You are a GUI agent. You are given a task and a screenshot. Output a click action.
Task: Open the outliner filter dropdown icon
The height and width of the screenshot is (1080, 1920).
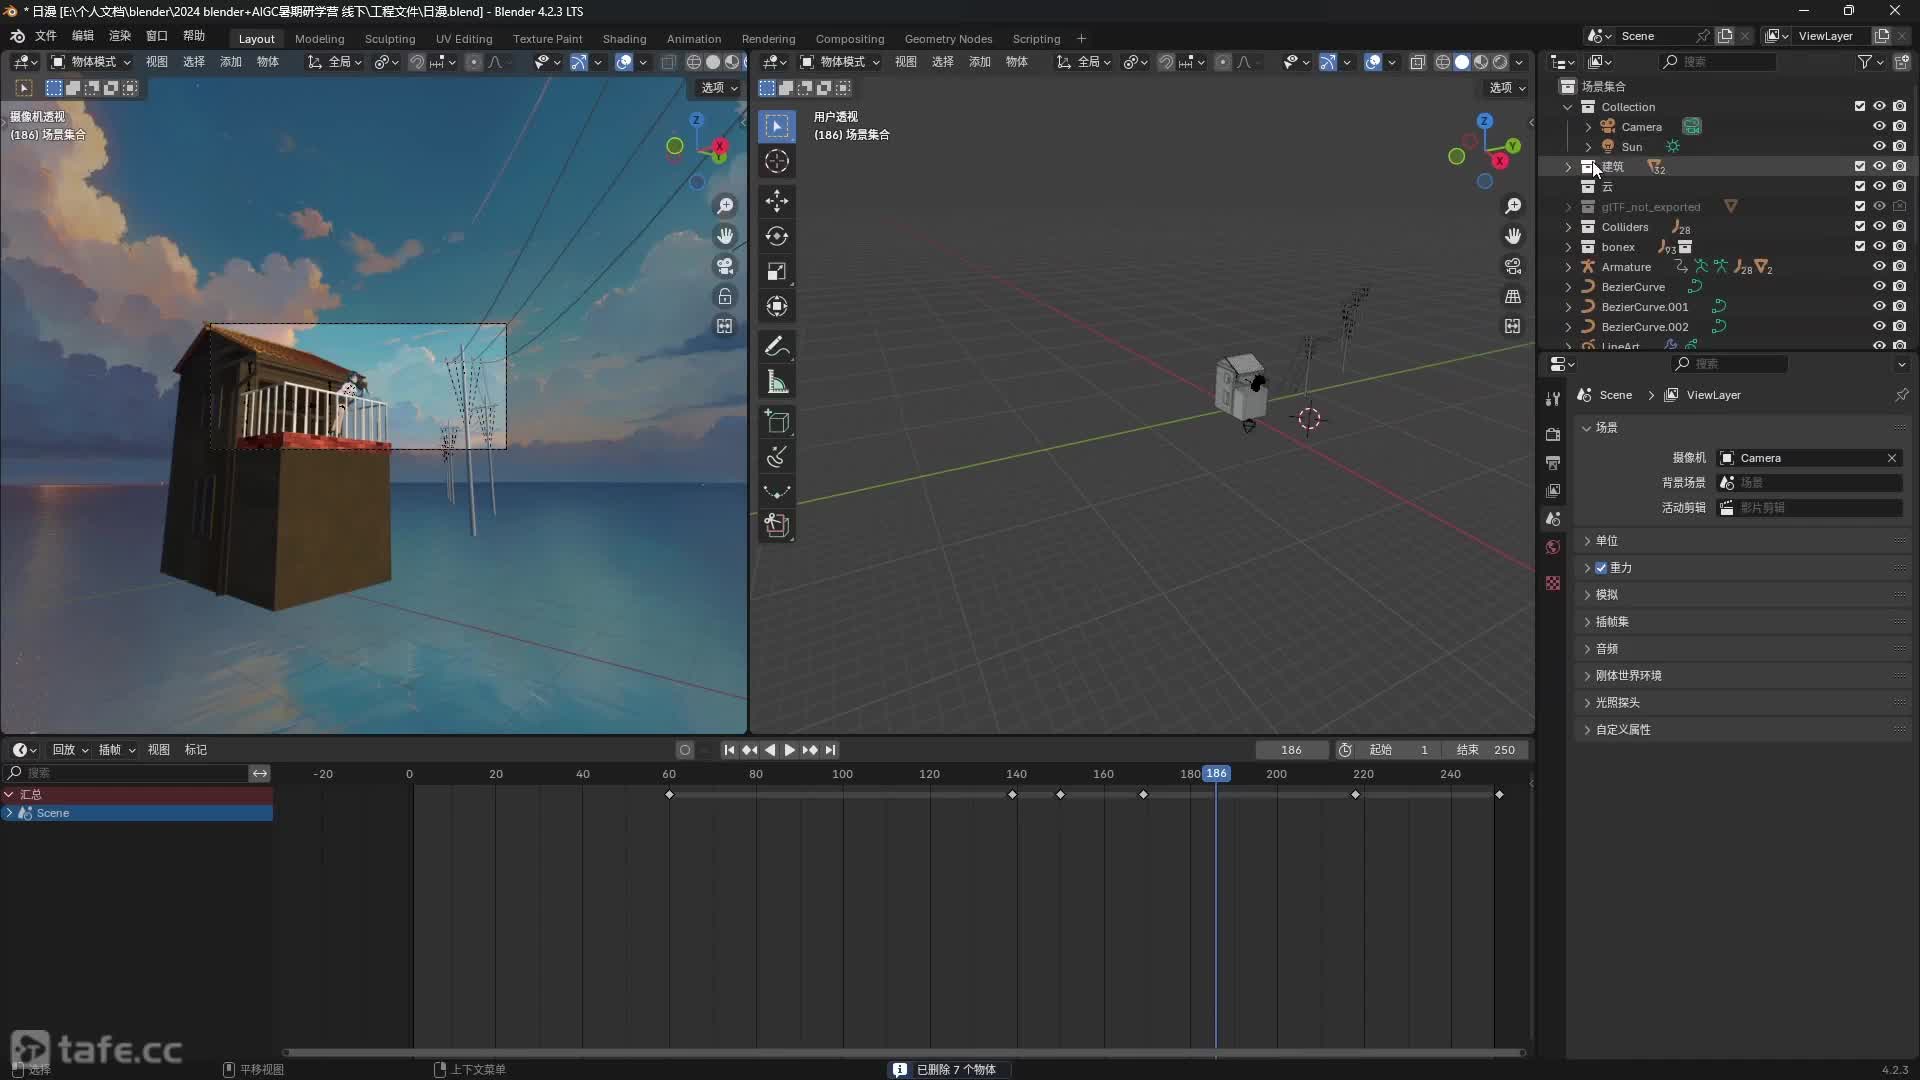click(1870, 62)
